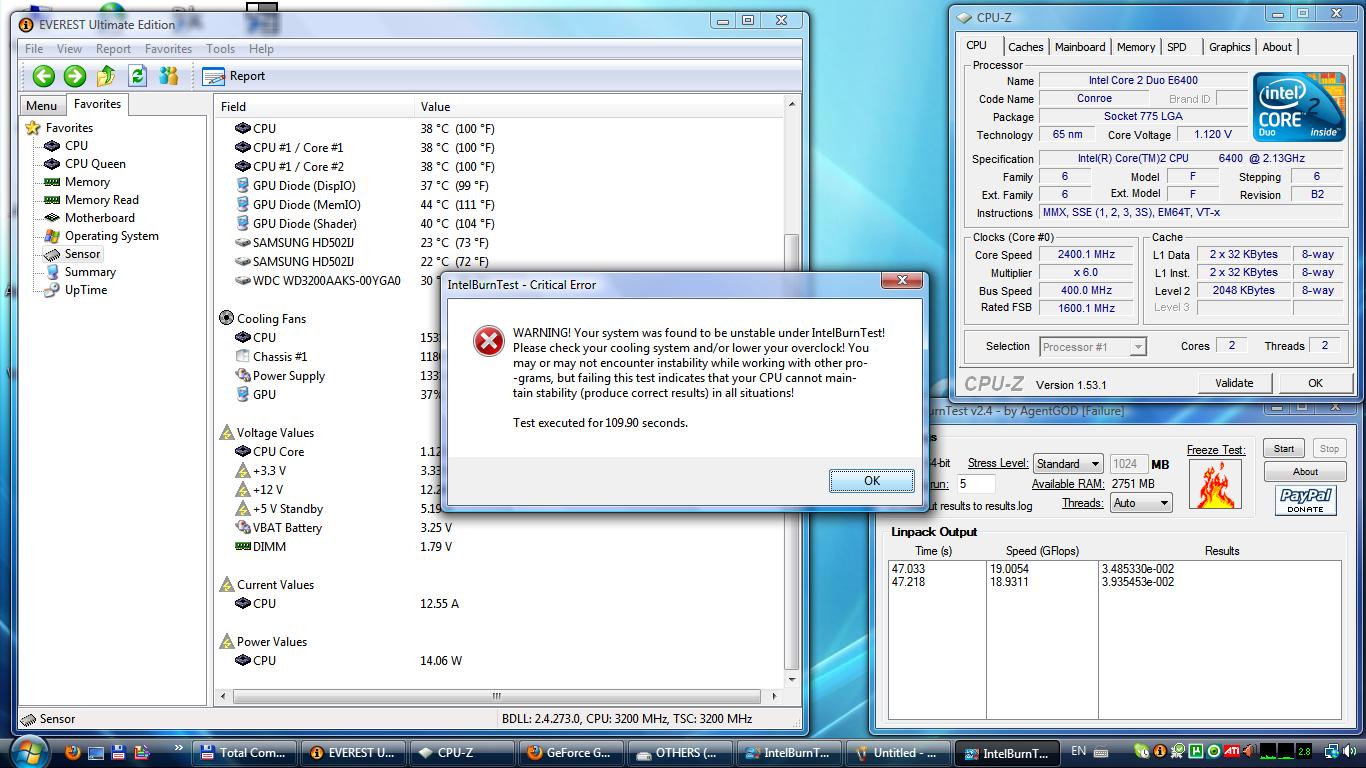Select Motherboard in the favorites tree
Viewport: 1366px width, 768px height.
pos(89,218)
